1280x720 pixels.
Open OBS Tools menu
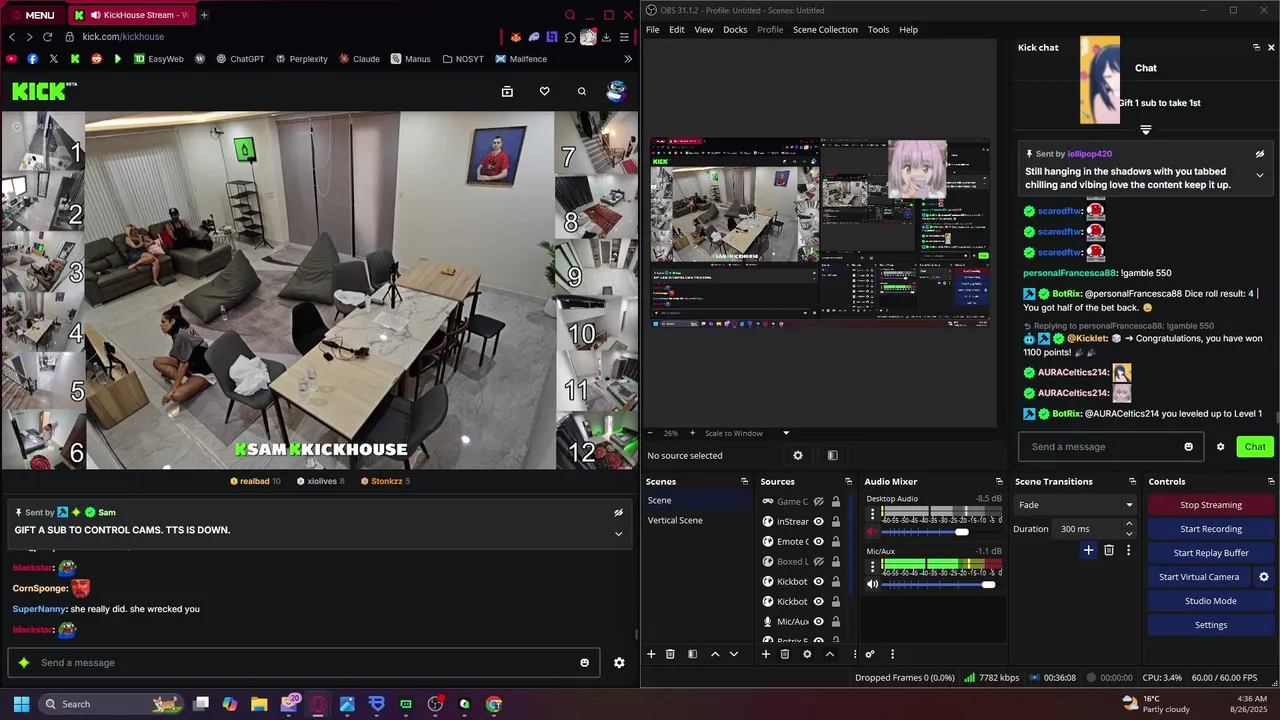[x=878, y=30]
